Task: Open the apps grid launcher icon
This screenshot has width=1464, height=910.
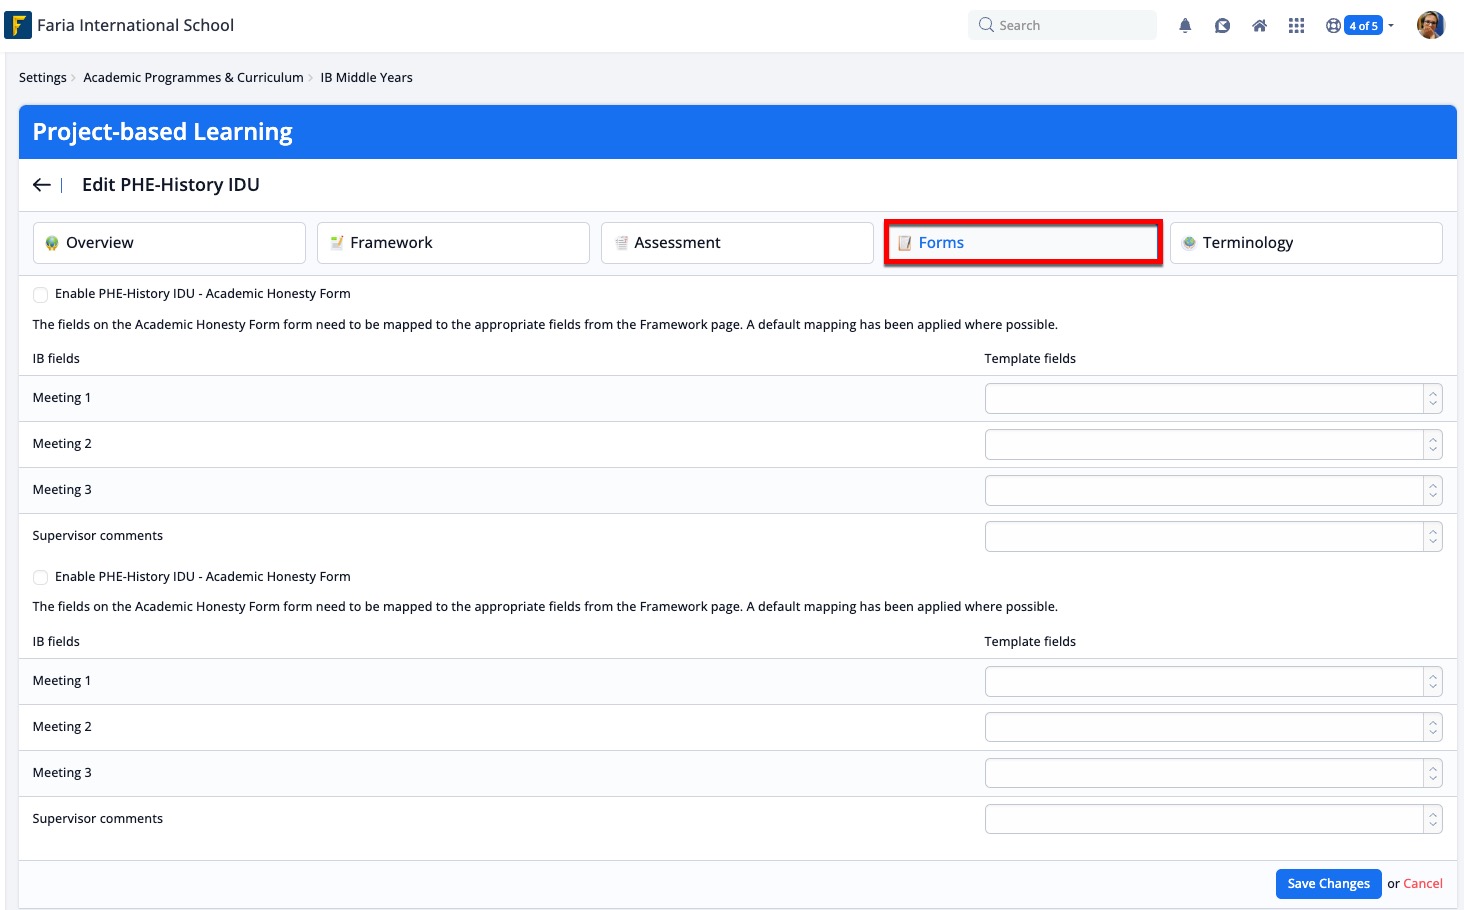Action: (x=1296, y=26)
